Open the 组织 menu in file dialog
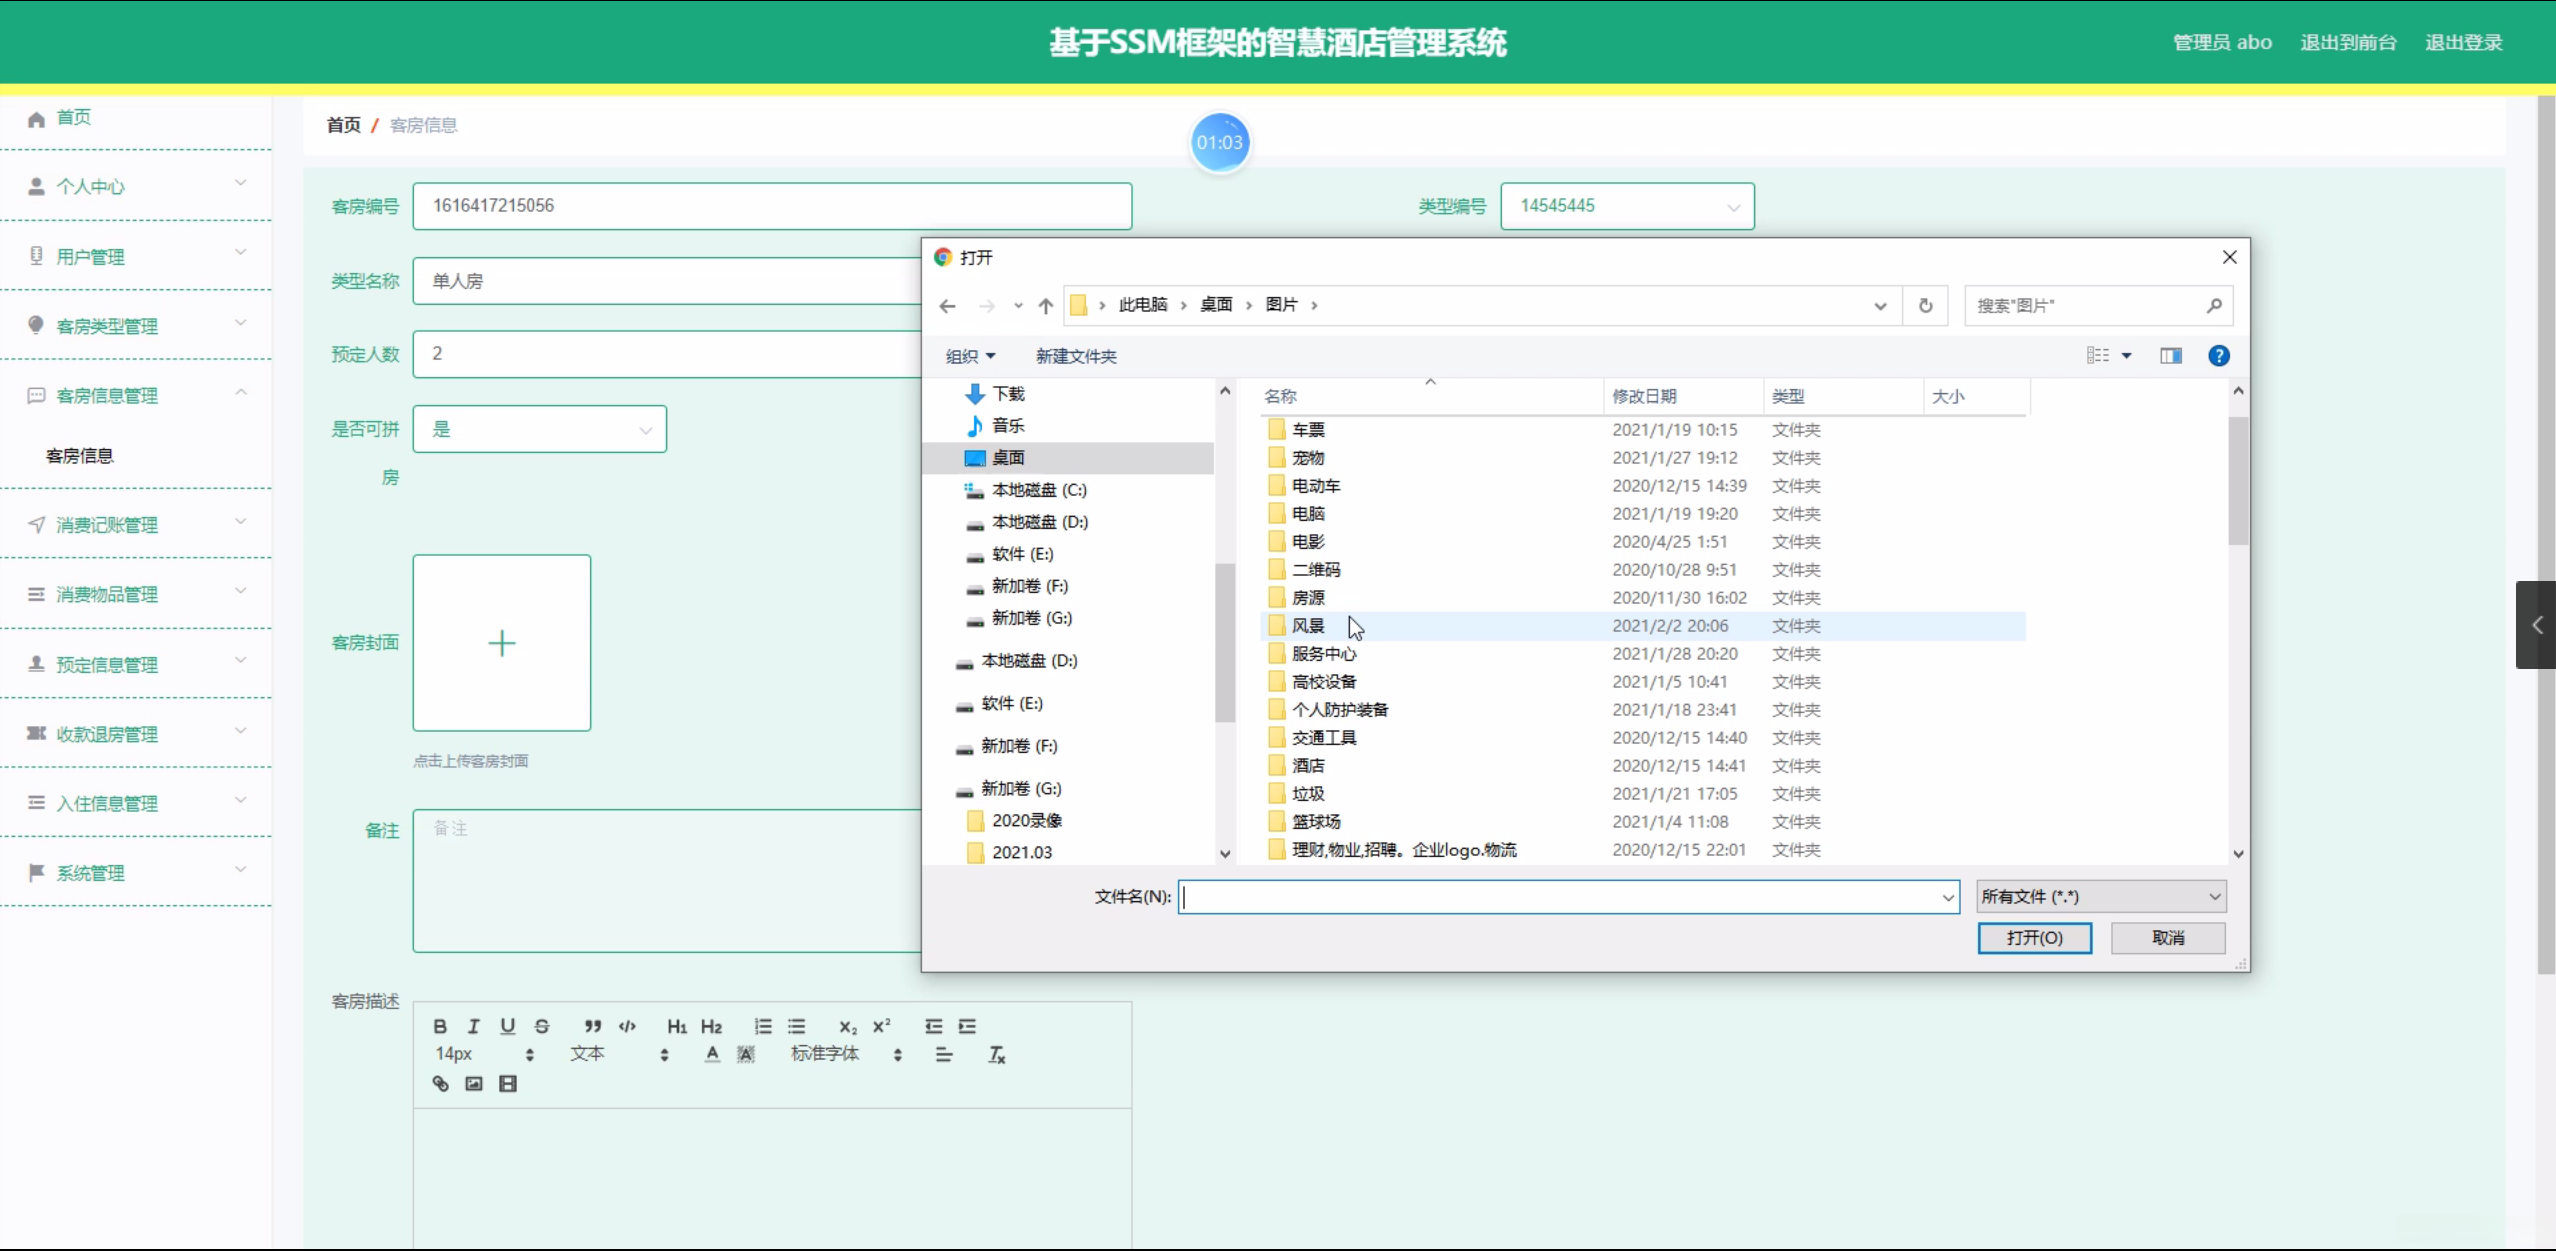This screenshot has height=1251, width=2556. pos(970,356)
